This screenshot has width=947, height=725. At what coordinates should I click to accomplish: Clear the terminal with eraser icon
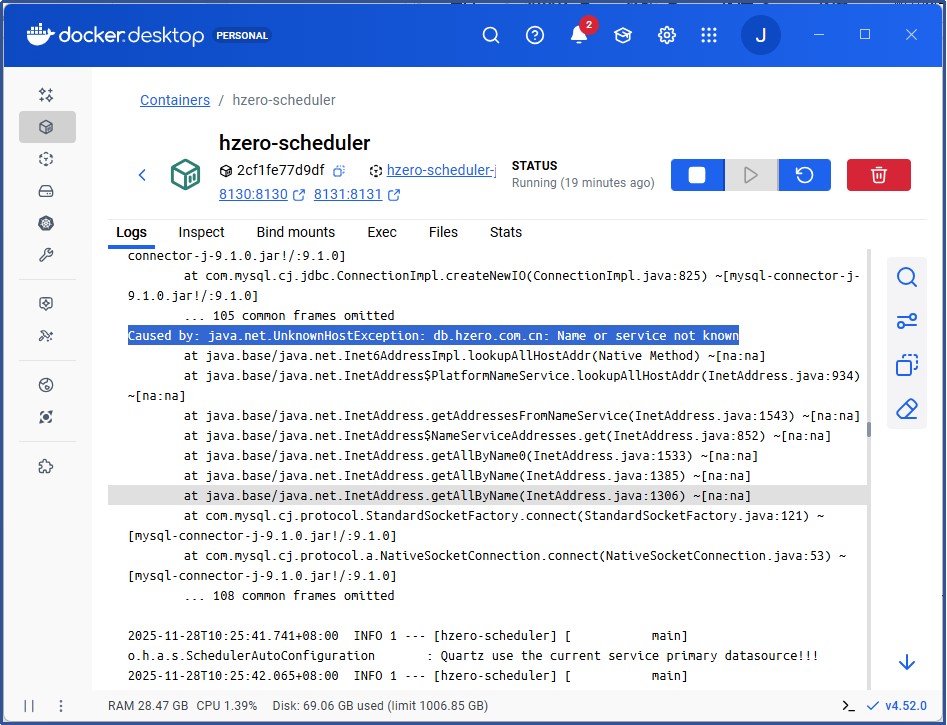[x=906, y=409]
